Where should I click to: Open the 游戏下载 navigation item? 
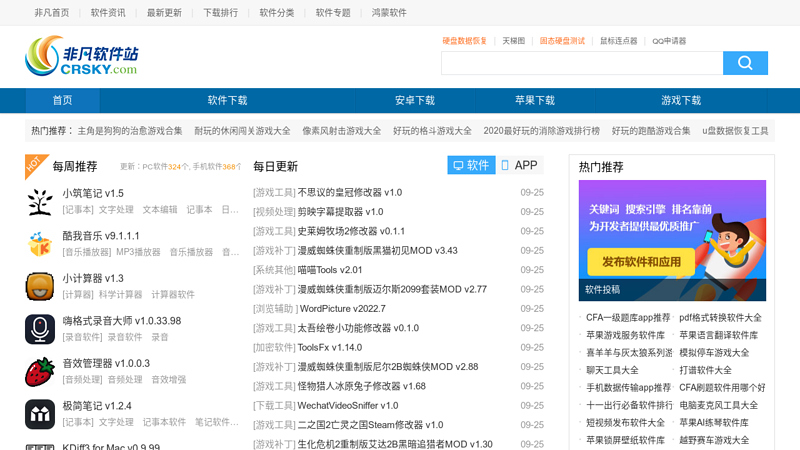click(681, 101)
